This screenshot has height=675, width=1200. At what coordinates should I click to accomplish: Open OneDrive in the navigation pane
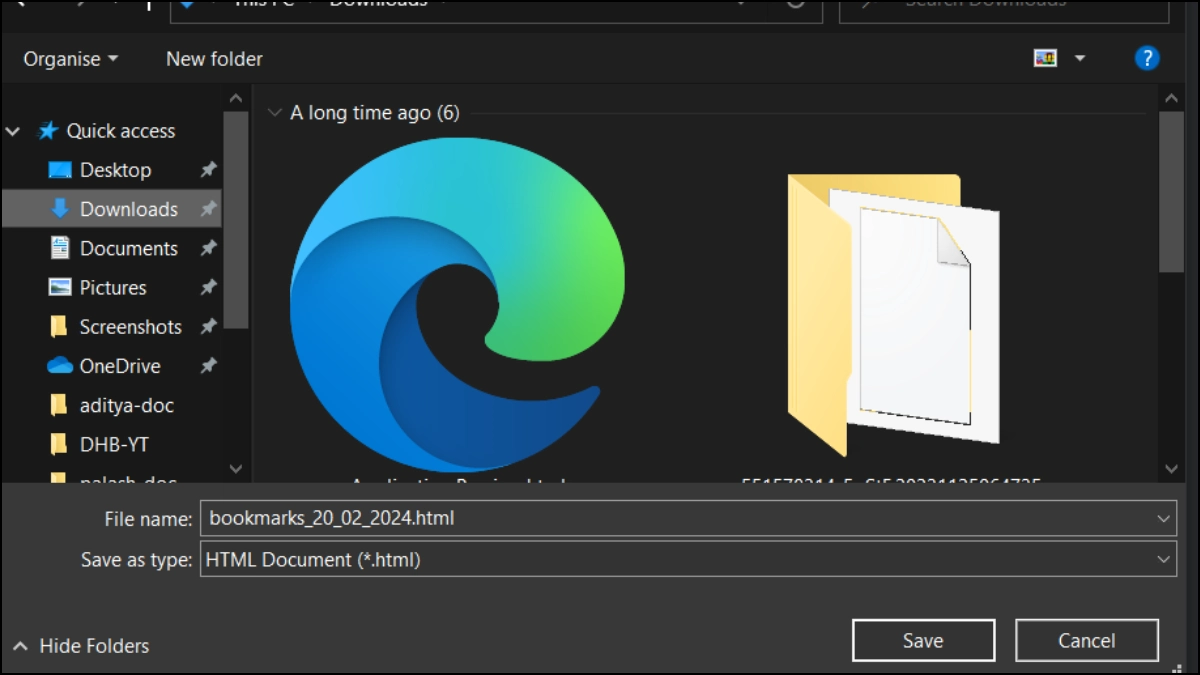pyautogui.click(x=120, y=366)
